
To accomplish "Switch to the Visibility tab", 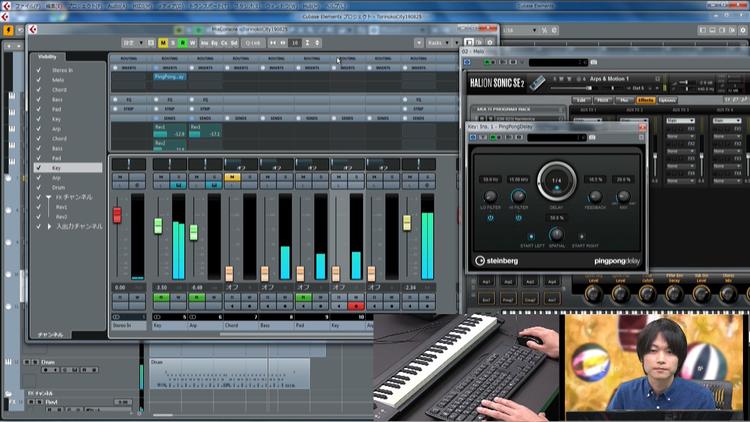I will pyautogui.click(x=47, y=56).
